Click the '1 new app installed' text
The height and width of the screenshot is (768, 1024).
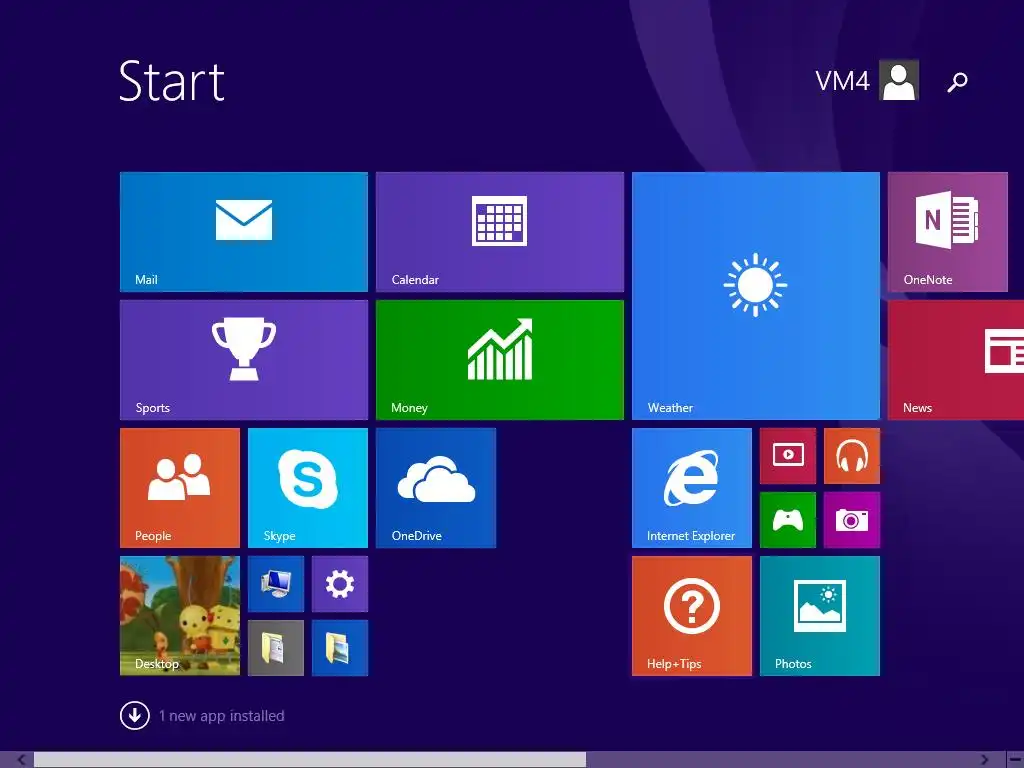point(221,716)
